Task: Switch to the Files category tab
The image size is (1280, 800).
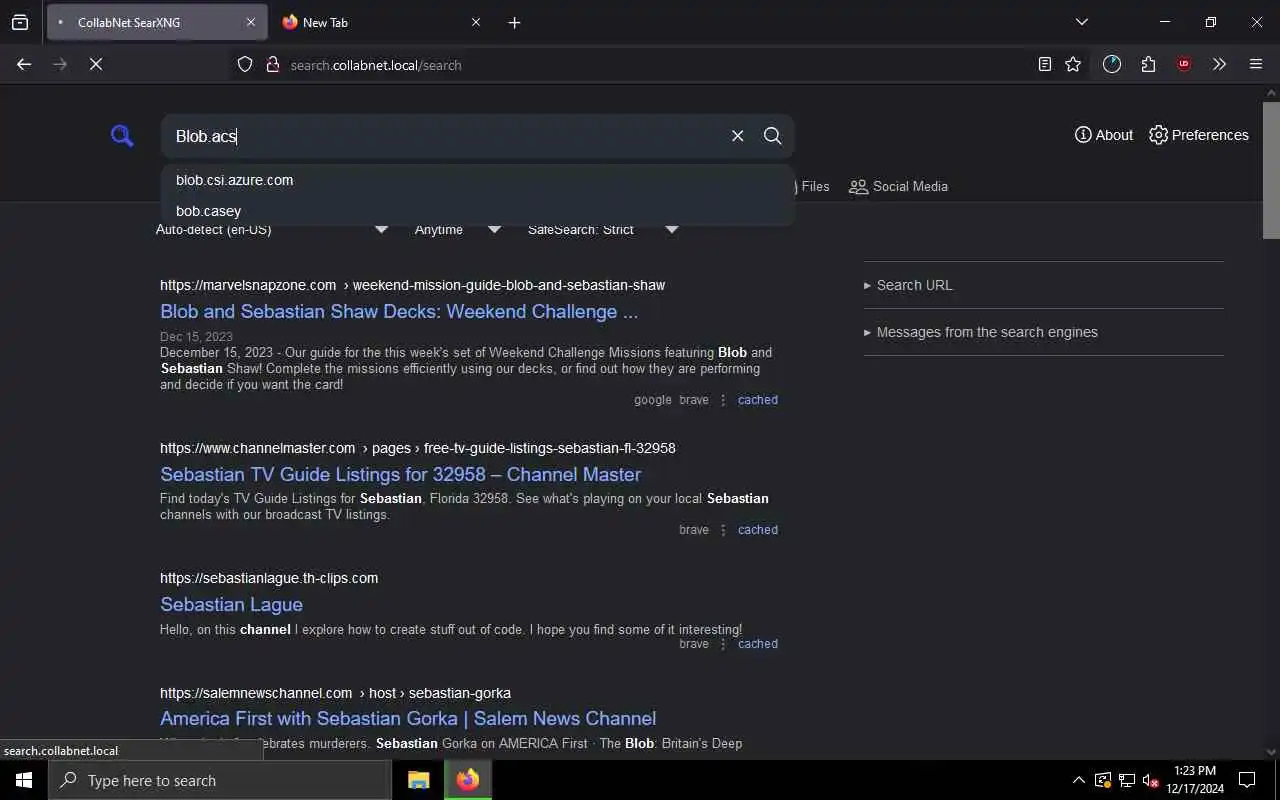Action: 812,186
